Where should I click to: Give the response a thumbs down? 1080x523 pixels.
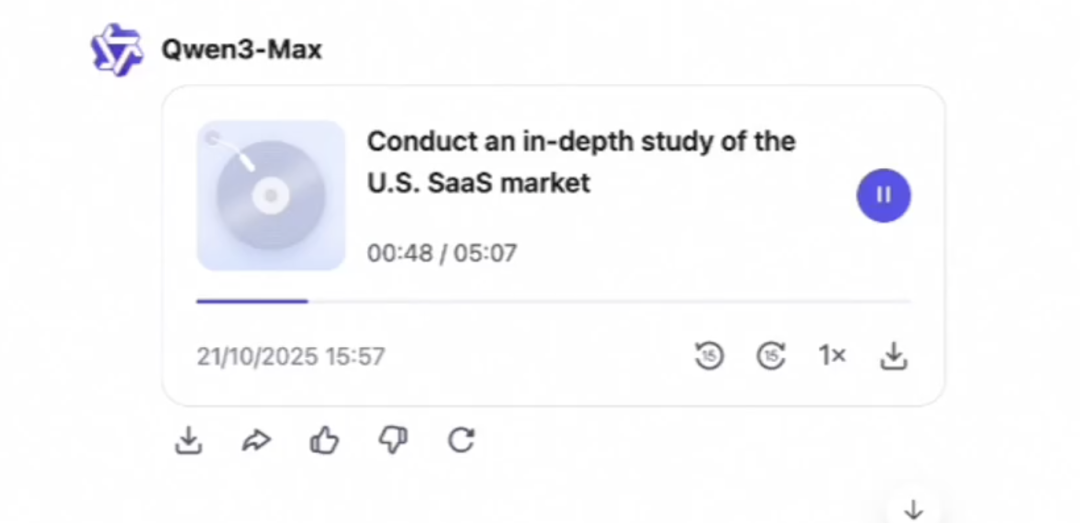393,441
